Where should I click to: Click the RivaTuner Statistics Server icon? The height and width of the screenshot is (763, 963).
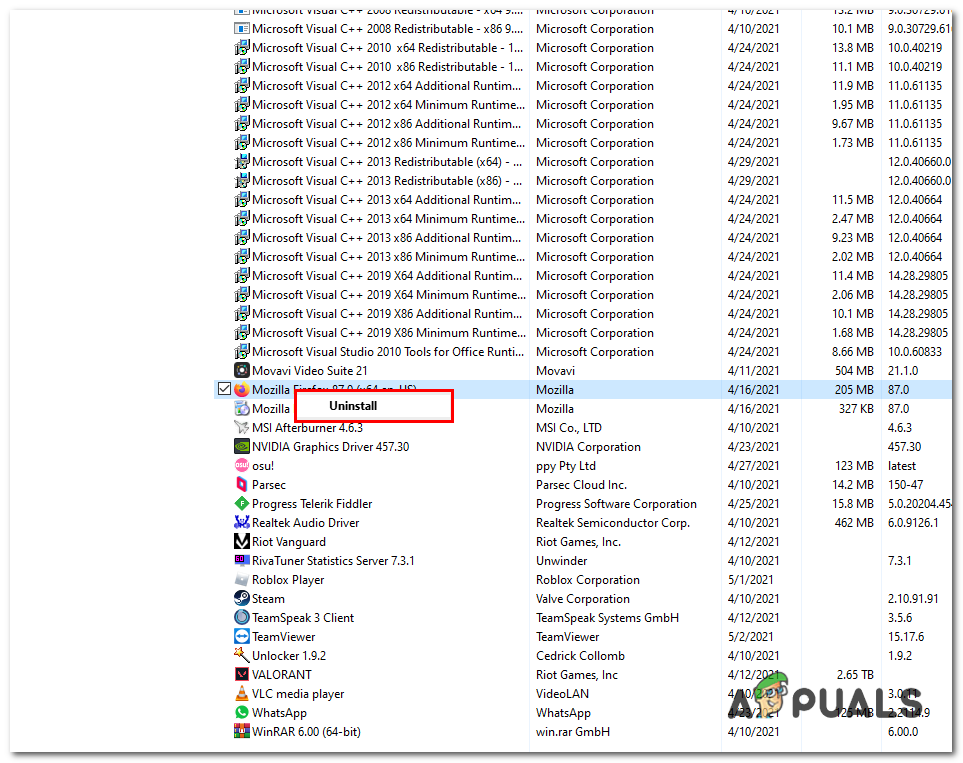pyautogui.click(x=242, y=560)
